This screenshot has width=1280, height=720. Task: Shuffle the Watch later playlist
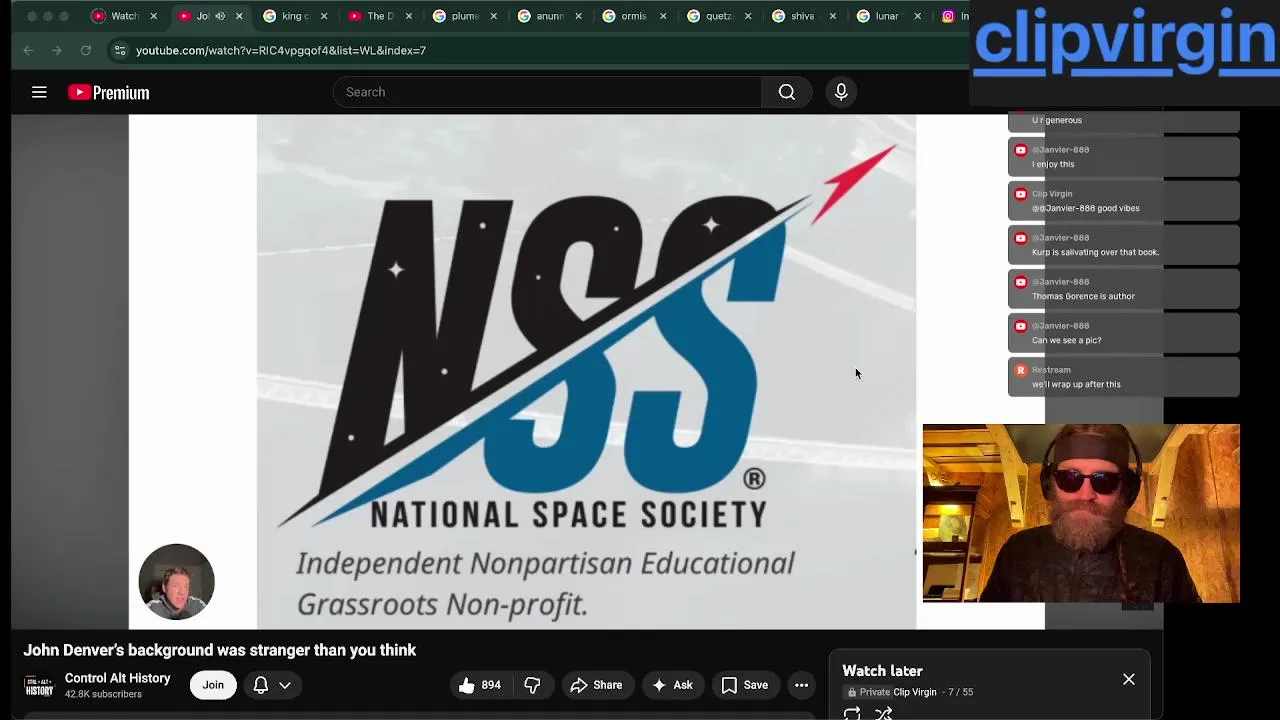[x=883, y=713]
